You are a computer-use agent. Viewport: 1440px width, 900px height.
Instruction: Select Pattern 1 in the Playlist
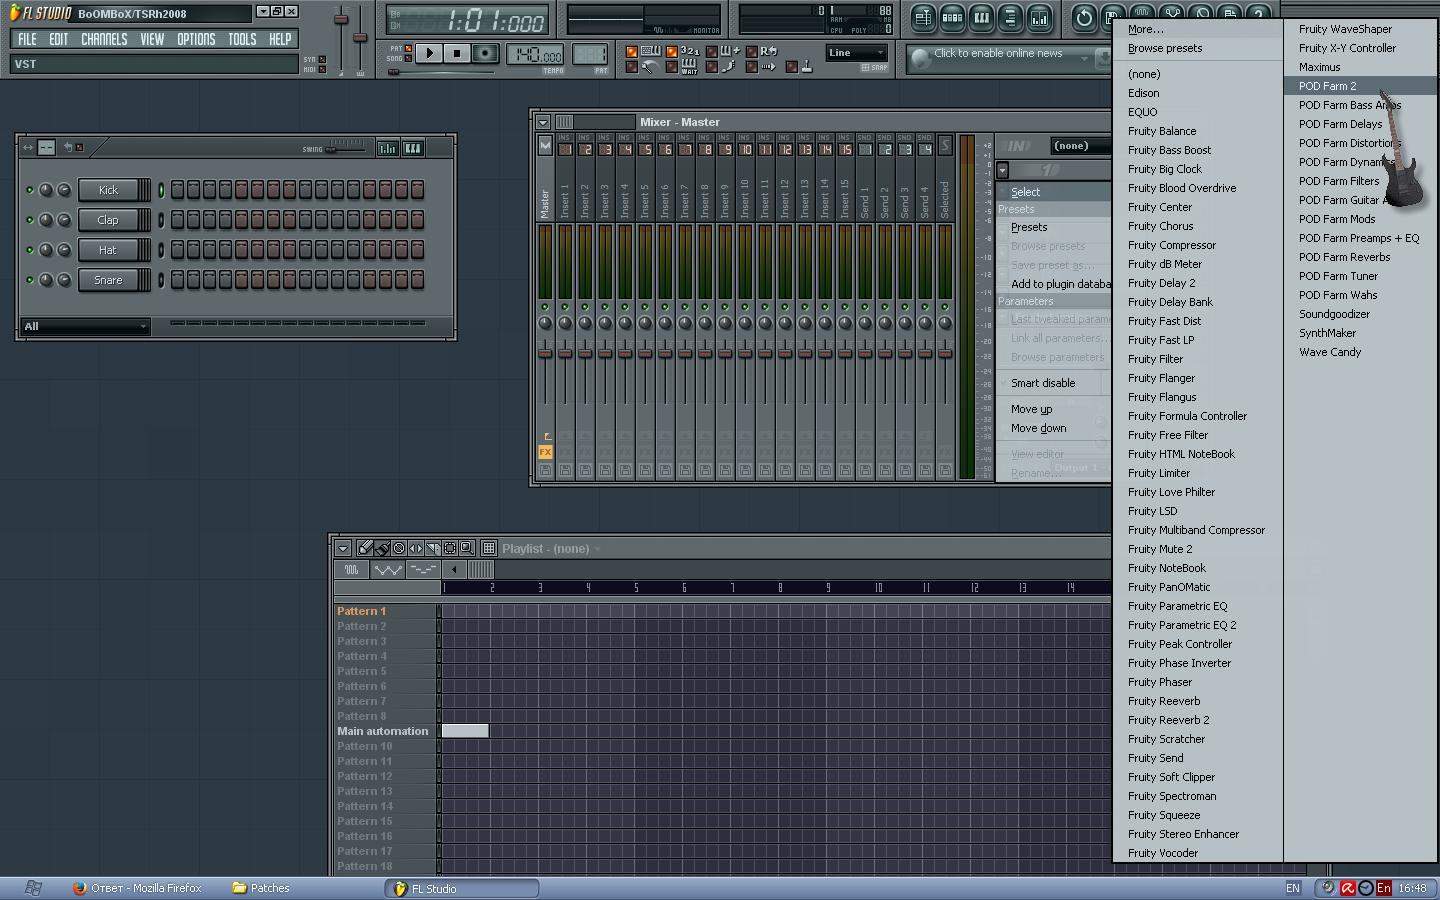tap(361, 611)
